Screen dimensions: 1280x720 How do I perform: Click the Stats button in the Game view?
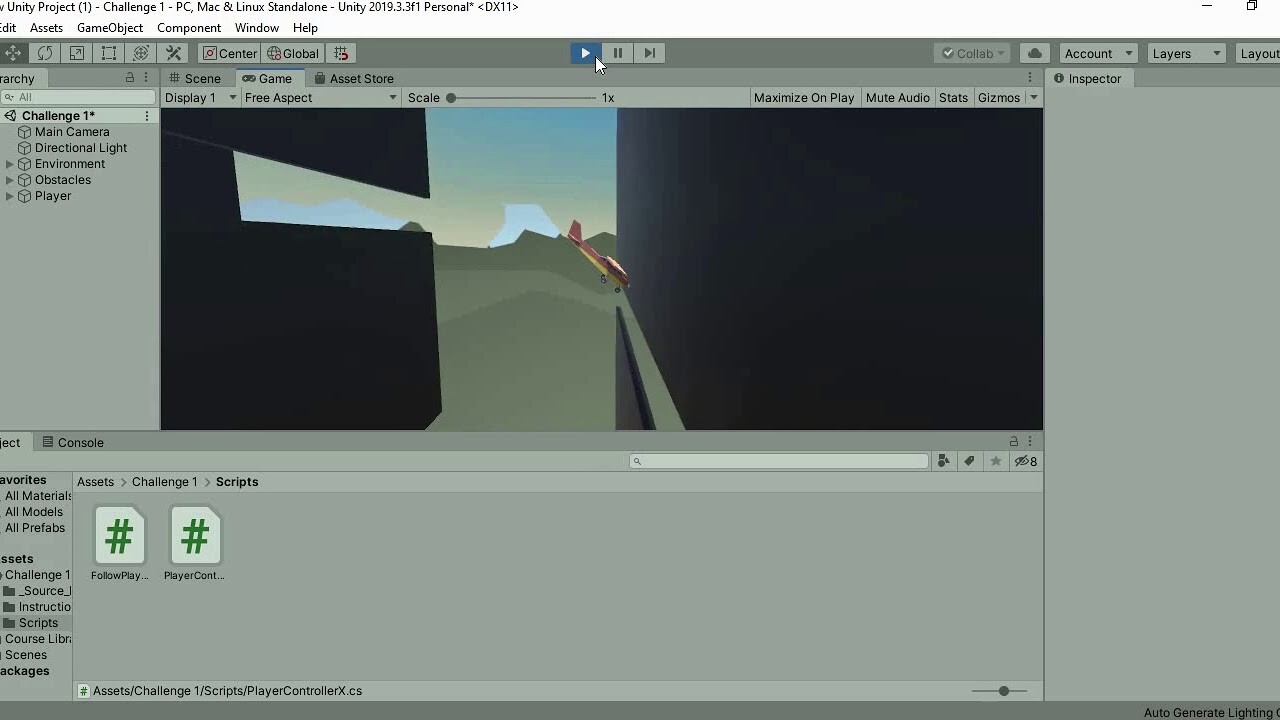(953, 97)
